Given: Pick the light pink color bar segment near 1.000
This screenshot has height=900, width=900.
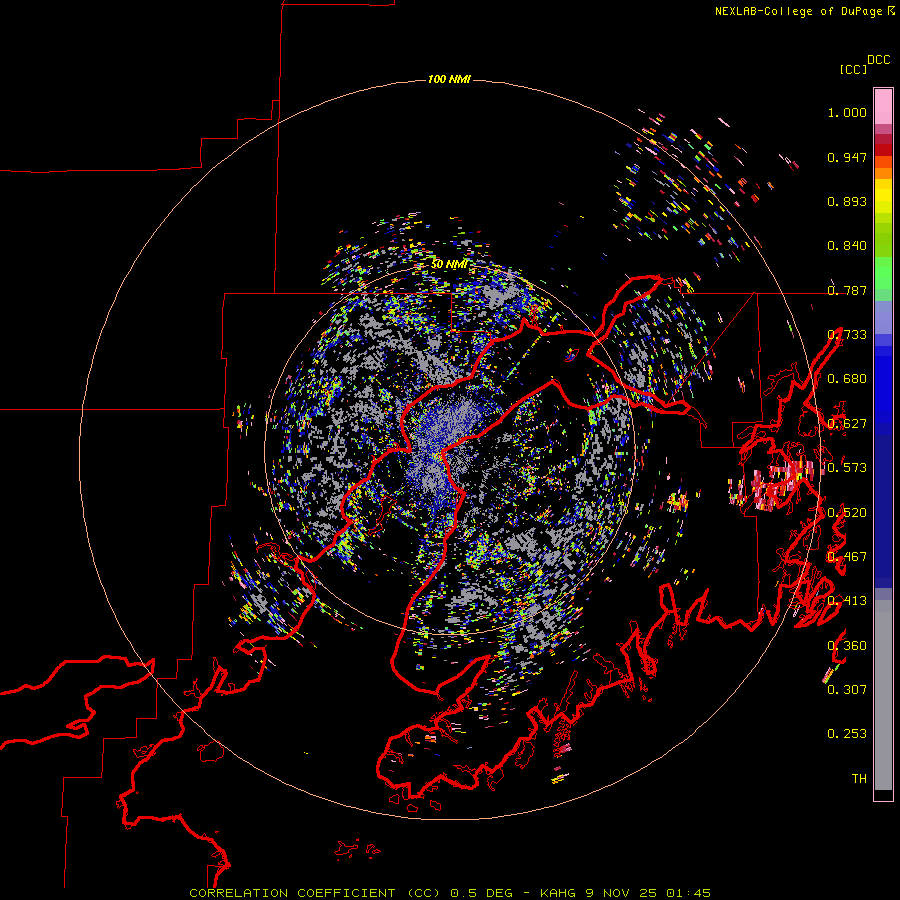Looking at the screenshot, I should point(883,107).
